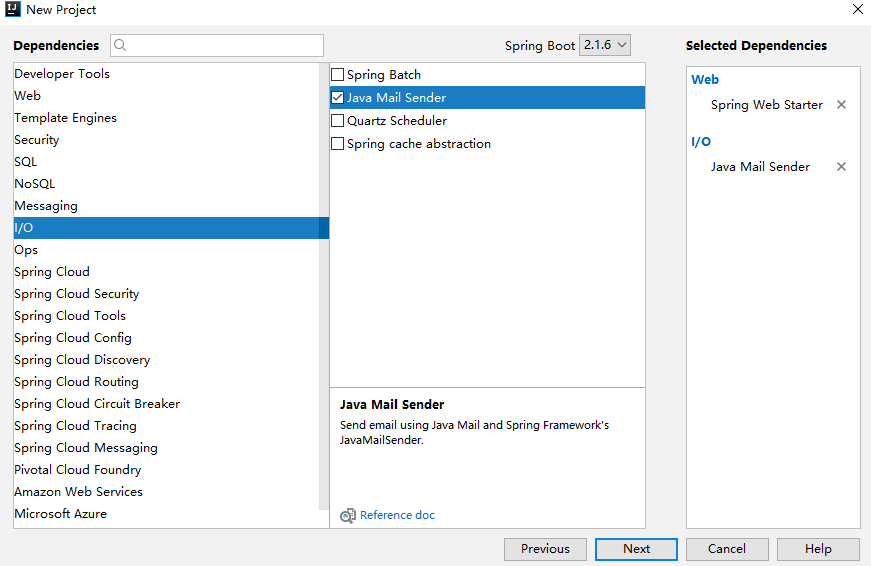Click the search magnifier icon
The height and width of the screenshot is (566, 871).
(121, 46)
